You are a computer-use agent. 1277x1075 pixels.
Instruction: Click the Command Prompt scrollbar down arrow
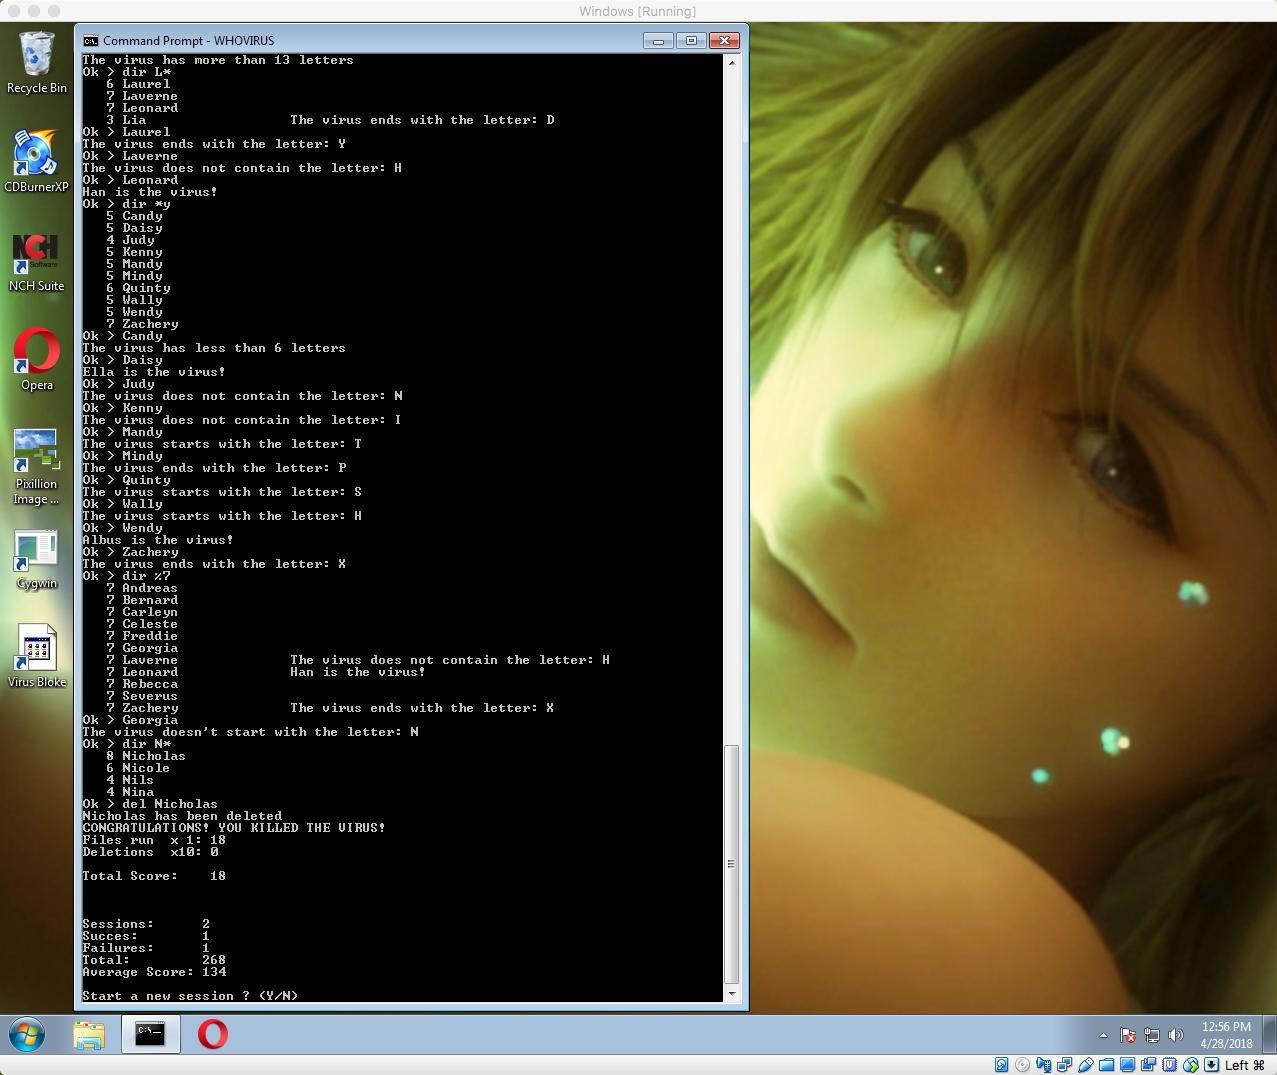(x=731, y=994)
